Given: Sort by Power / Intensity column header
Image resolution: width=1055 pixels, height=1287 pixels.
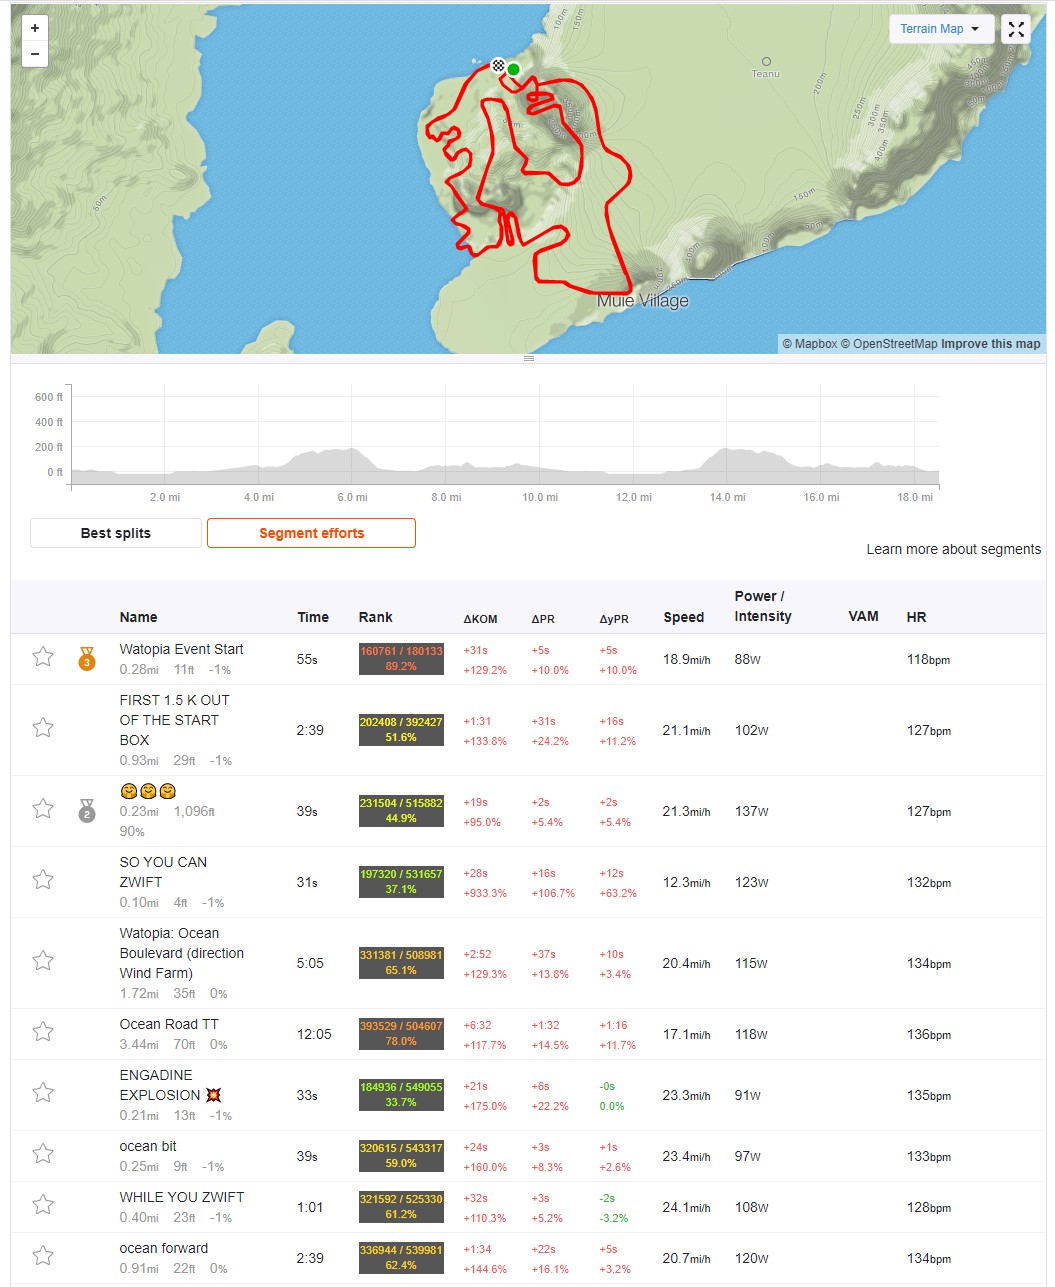Looking at the screenshot, I should 763,606.
